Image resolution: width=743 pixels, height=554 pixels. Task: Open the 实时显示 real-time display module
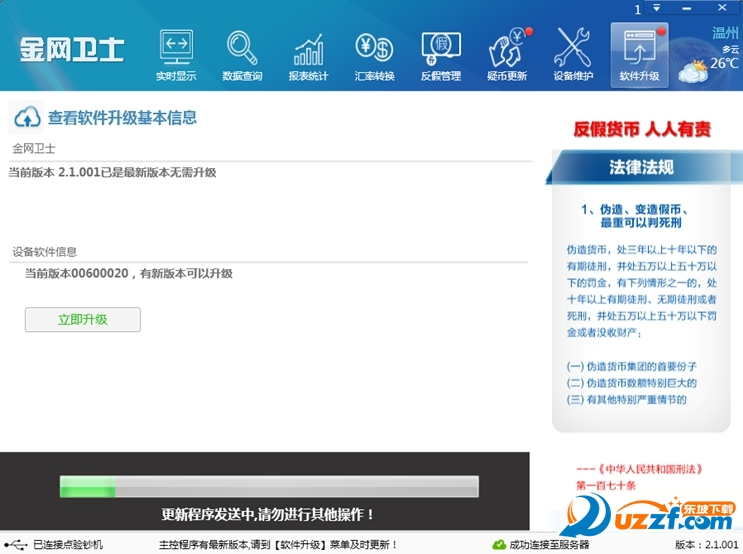[x=176, y=55]
